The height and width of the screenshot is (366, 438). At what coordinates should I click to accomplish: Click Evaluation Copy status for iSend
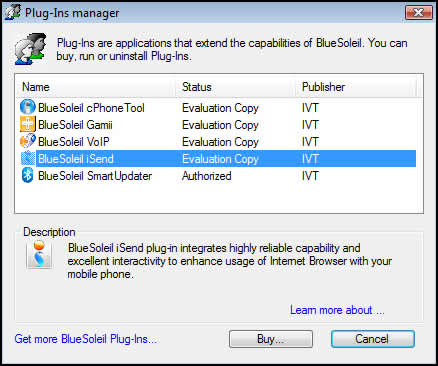220,159
